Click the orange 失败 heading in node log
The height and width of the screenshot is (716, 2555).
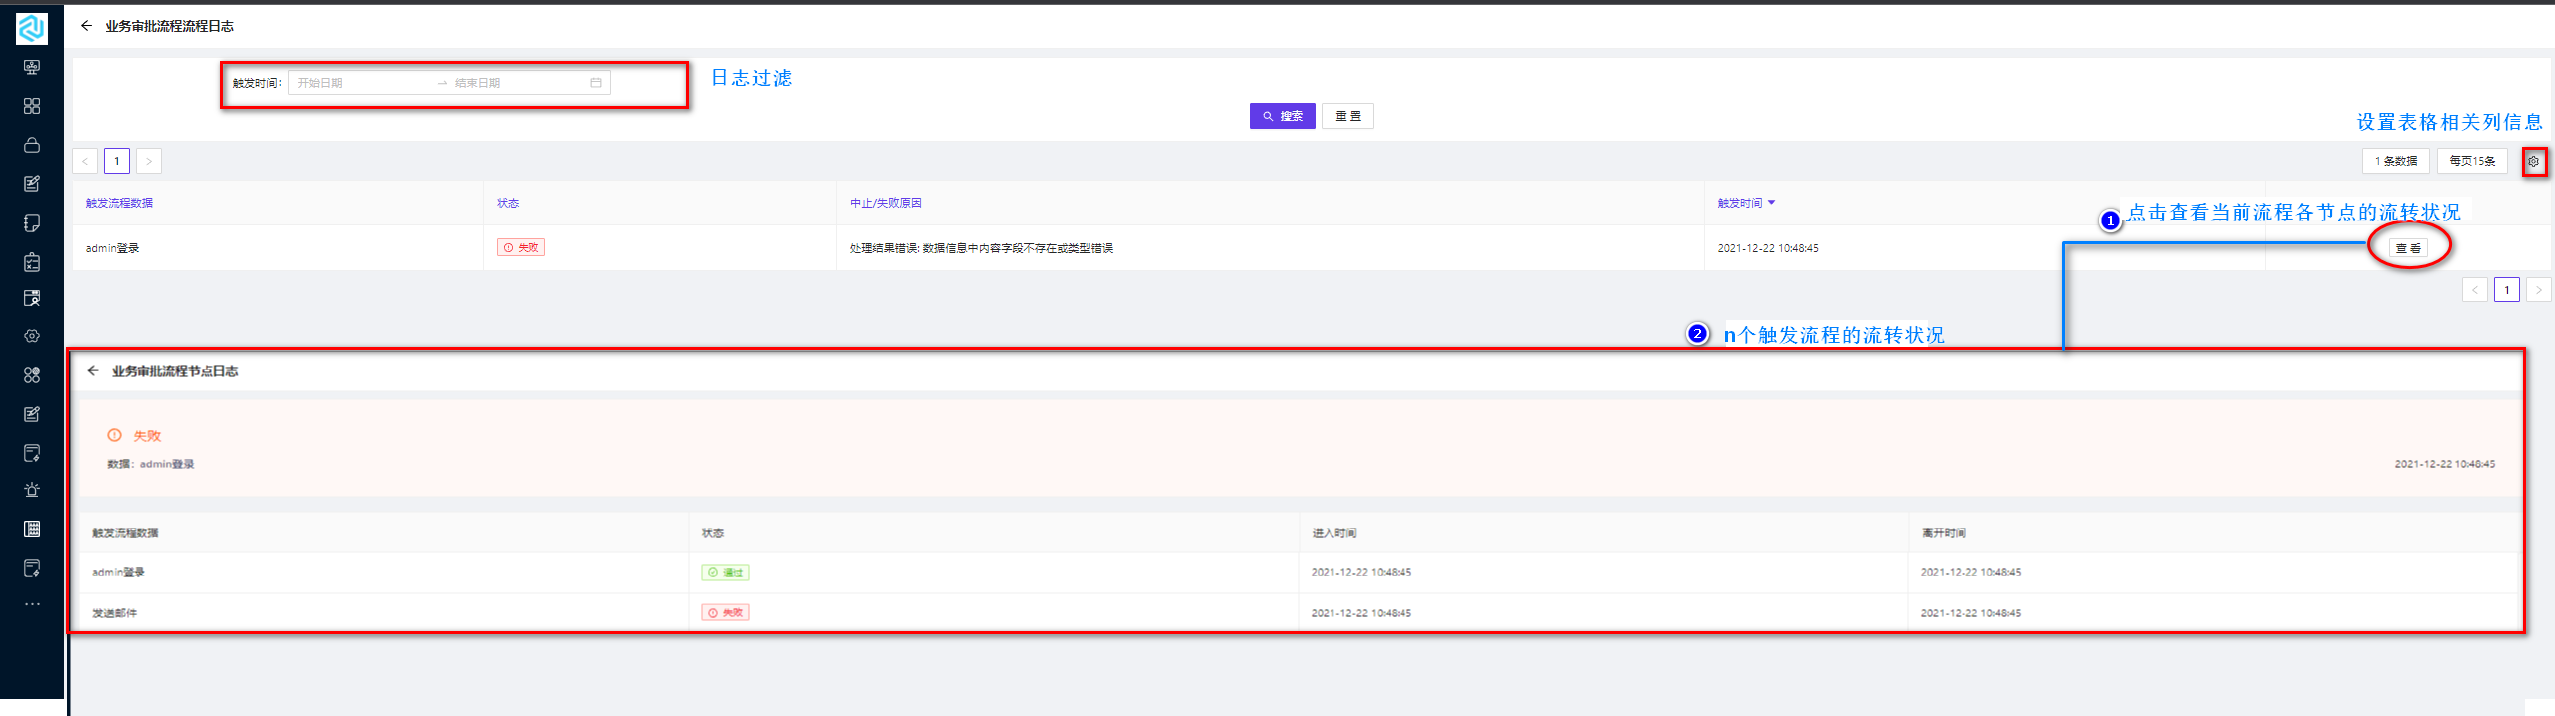[147, 436]
